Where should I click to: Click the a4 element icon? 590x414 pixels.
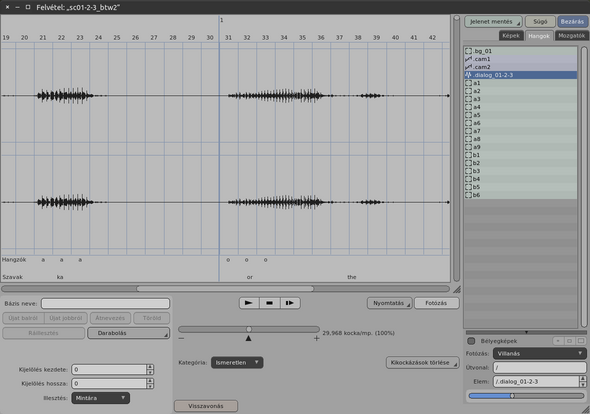[x=468, y=107]
